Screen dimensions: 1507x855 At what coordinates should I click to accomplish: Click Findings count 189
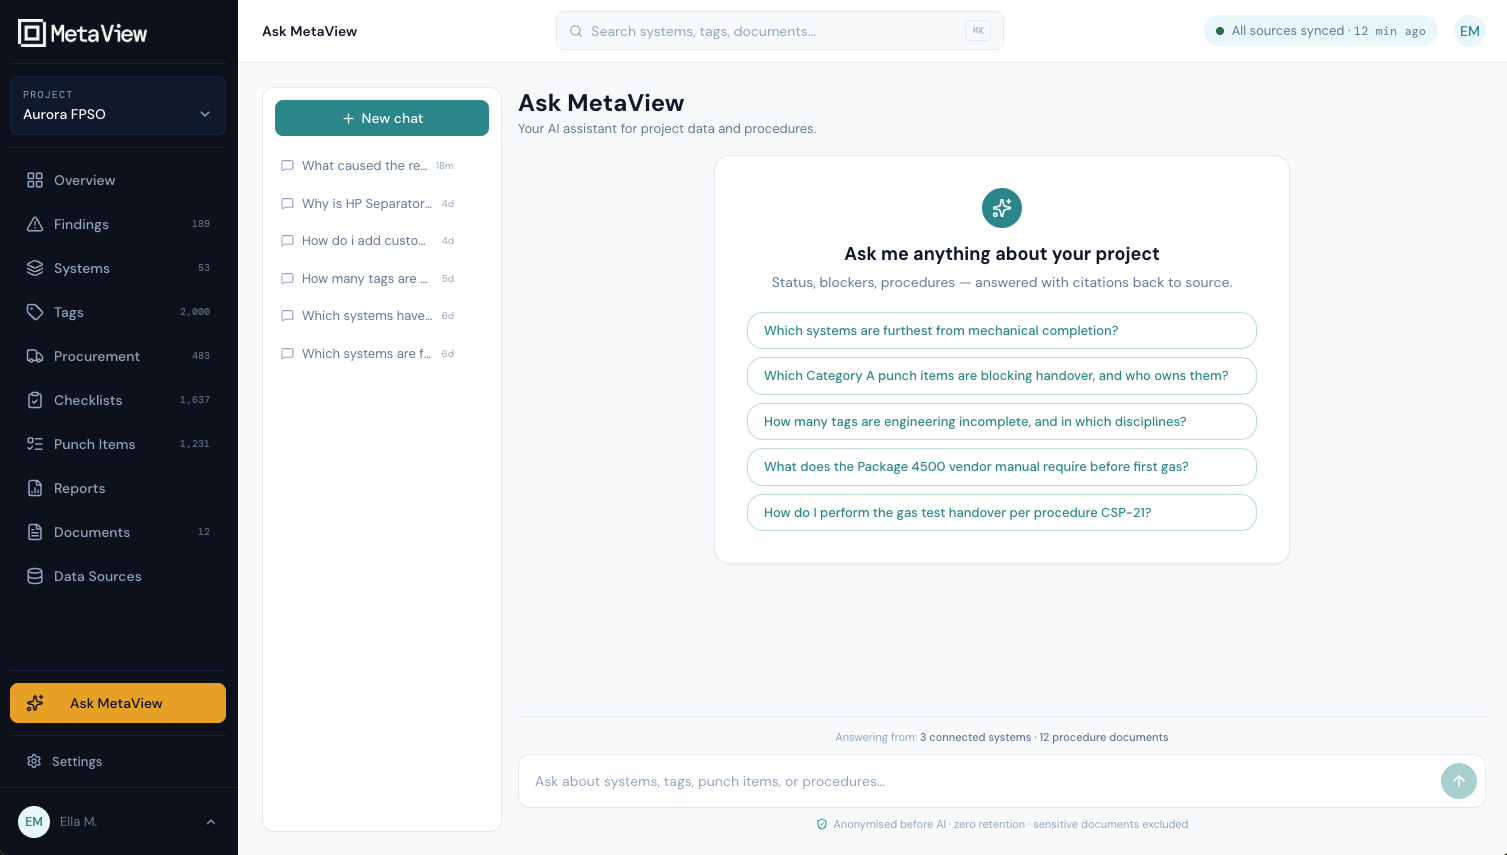tap(201, 224)
